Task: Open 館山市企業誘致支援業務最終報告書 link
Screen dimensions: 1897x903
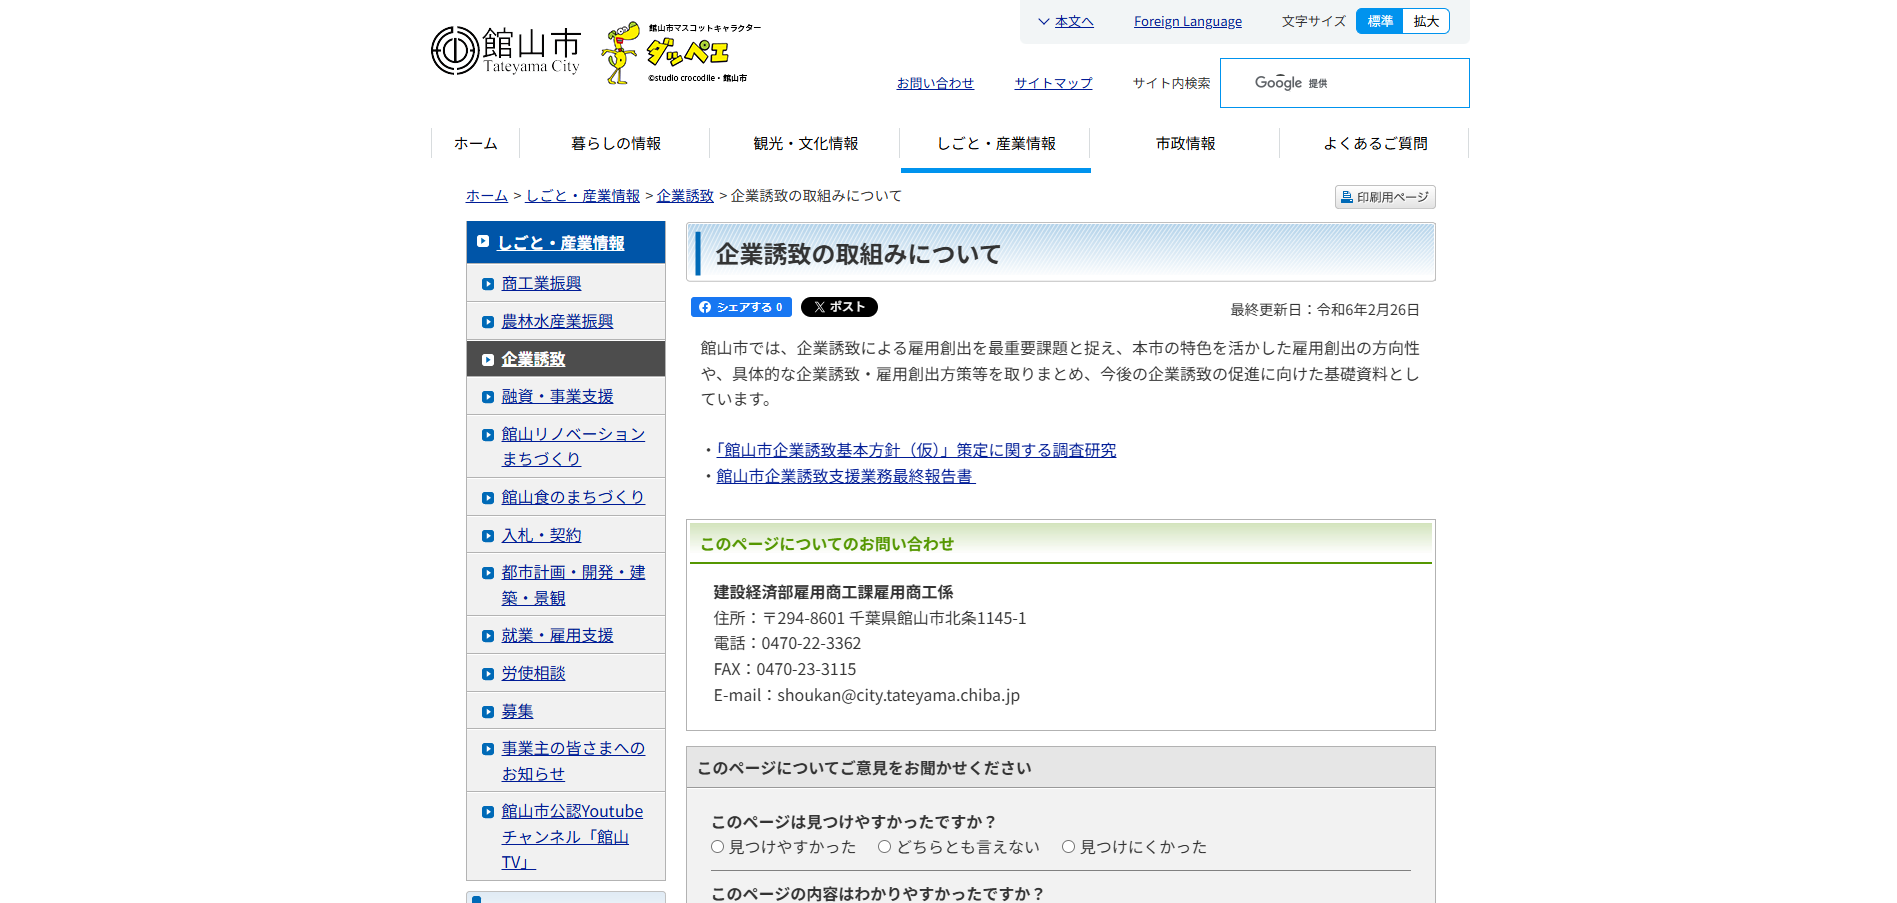Action: [x=845, y=476]
